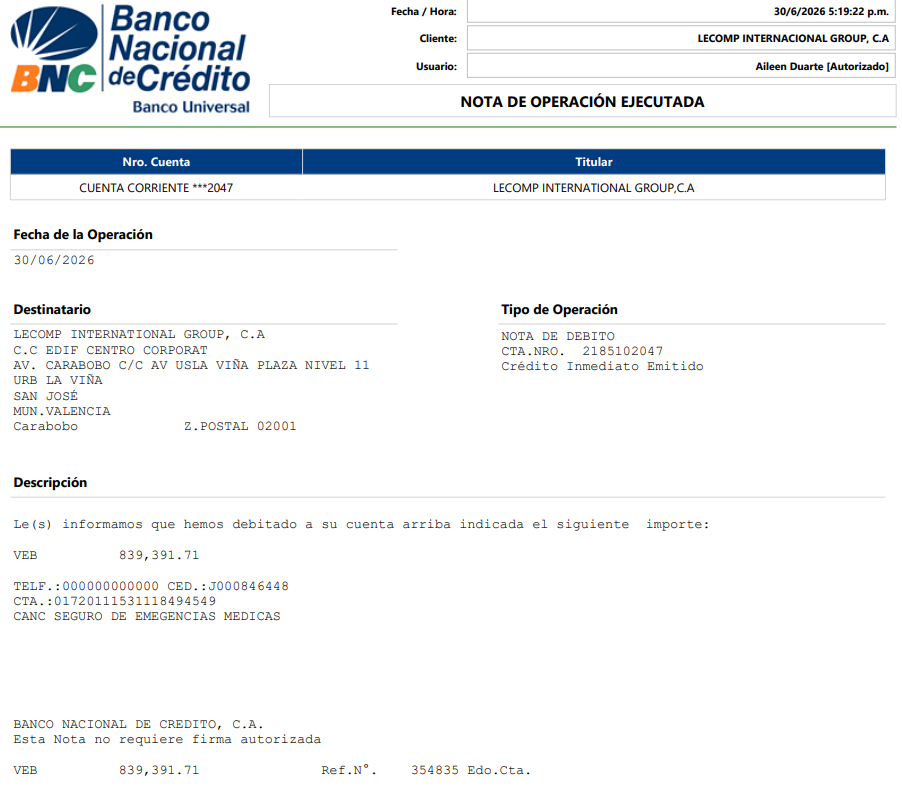Select reference Ref.N°. 354835 Edo.Cta.
The image size is (902, 802).
(426, 770)
